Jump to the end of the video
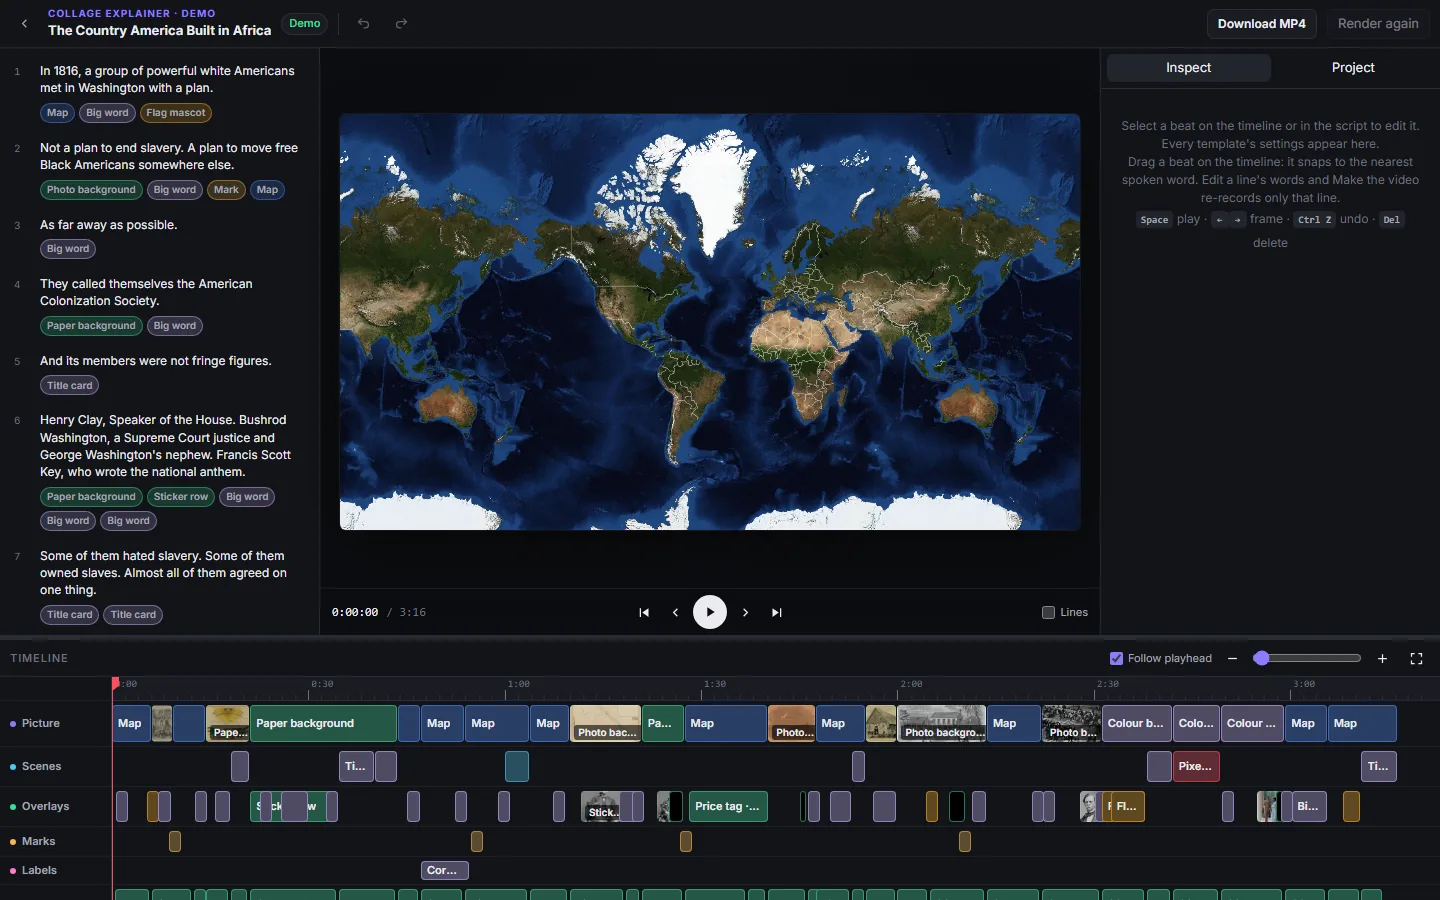 click(776, 612)
